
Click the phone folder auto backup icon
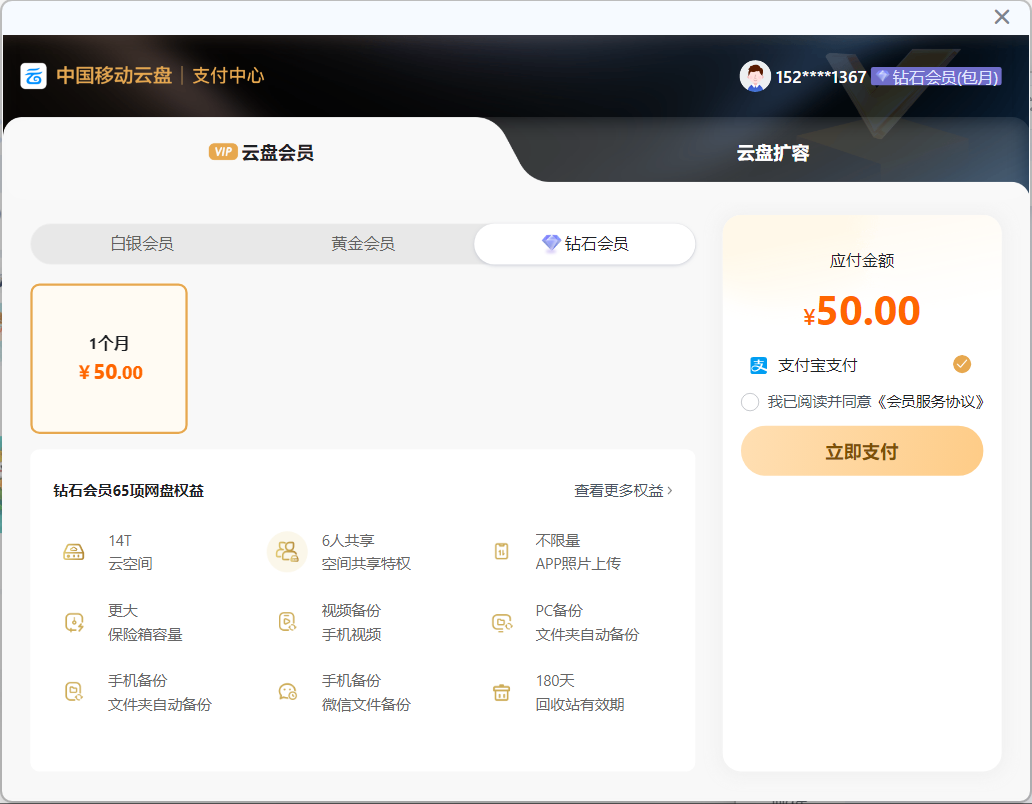[74, 692]
